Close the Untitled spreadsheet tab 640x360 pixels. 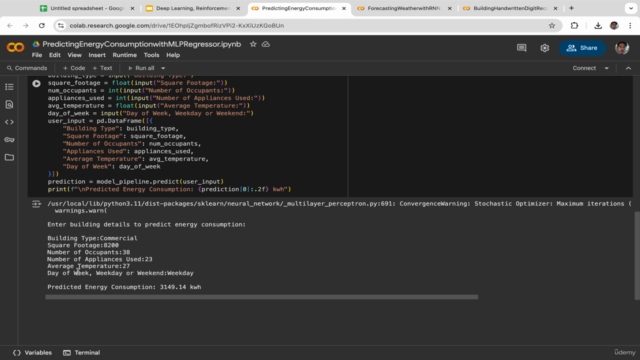(132, 8)
